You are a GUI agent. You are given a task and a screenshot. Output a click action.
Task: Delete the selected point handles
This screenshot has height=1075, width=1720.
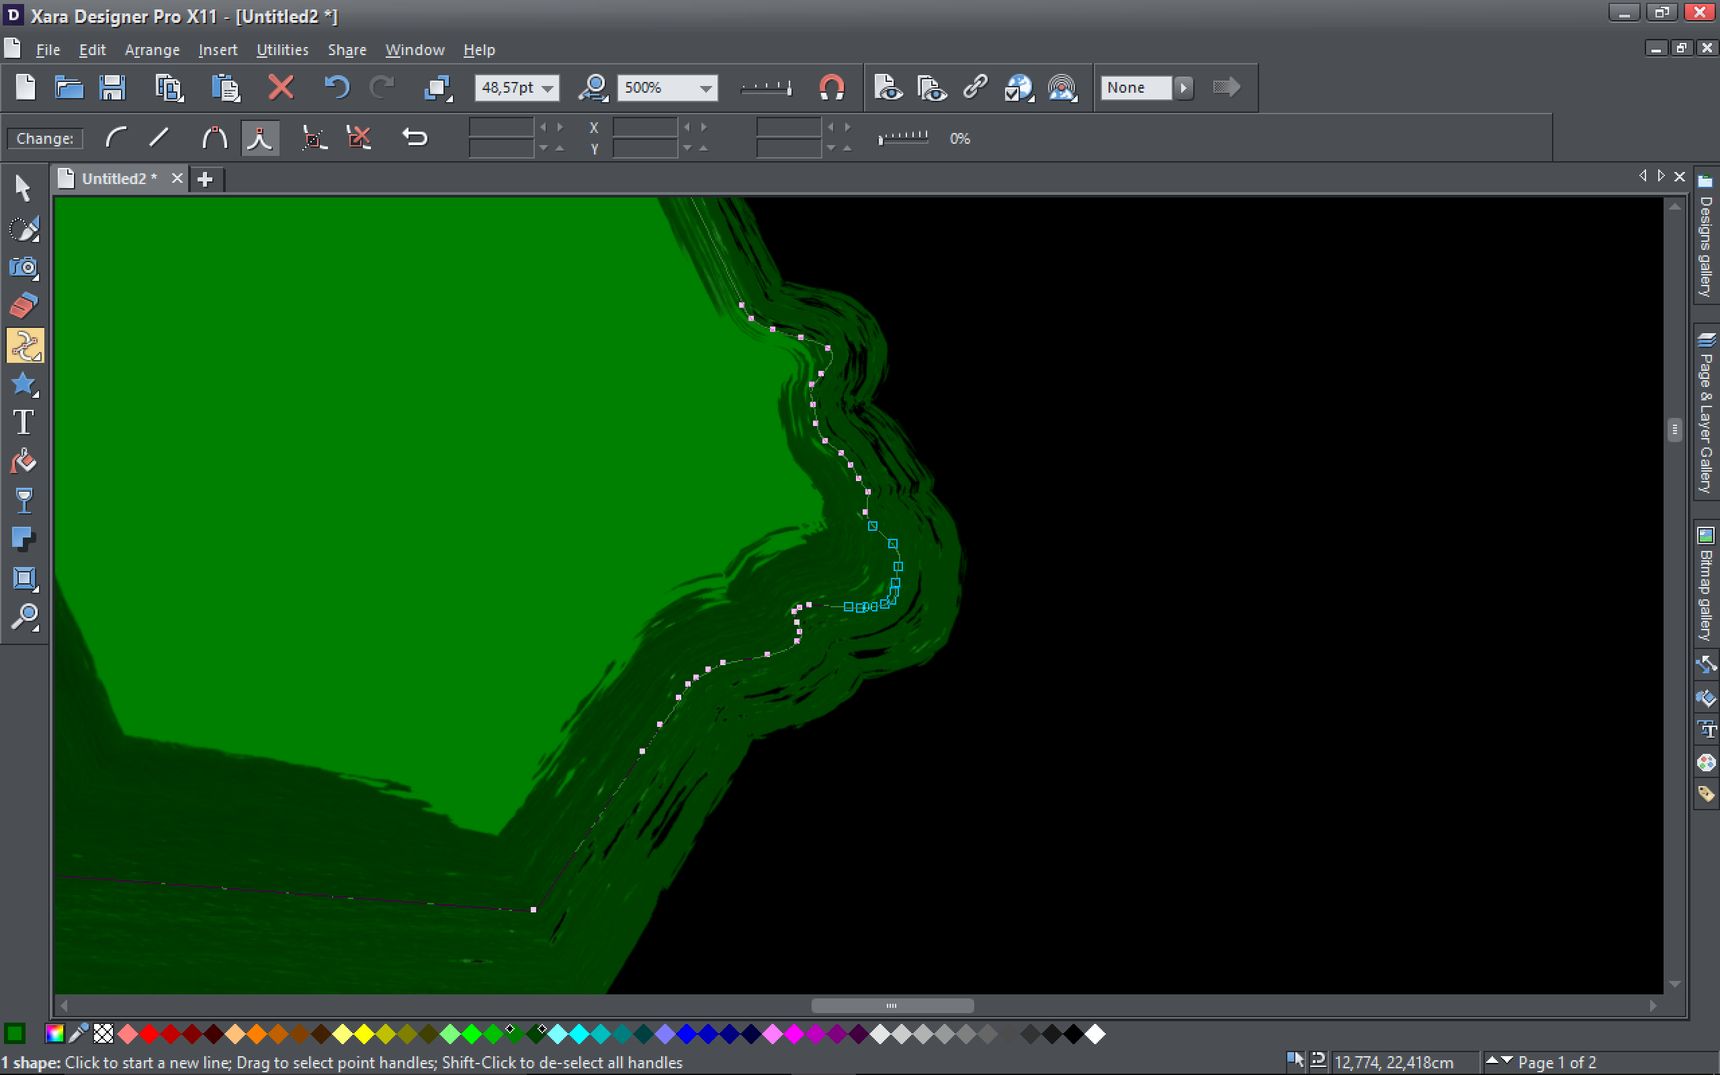[359, 138]
